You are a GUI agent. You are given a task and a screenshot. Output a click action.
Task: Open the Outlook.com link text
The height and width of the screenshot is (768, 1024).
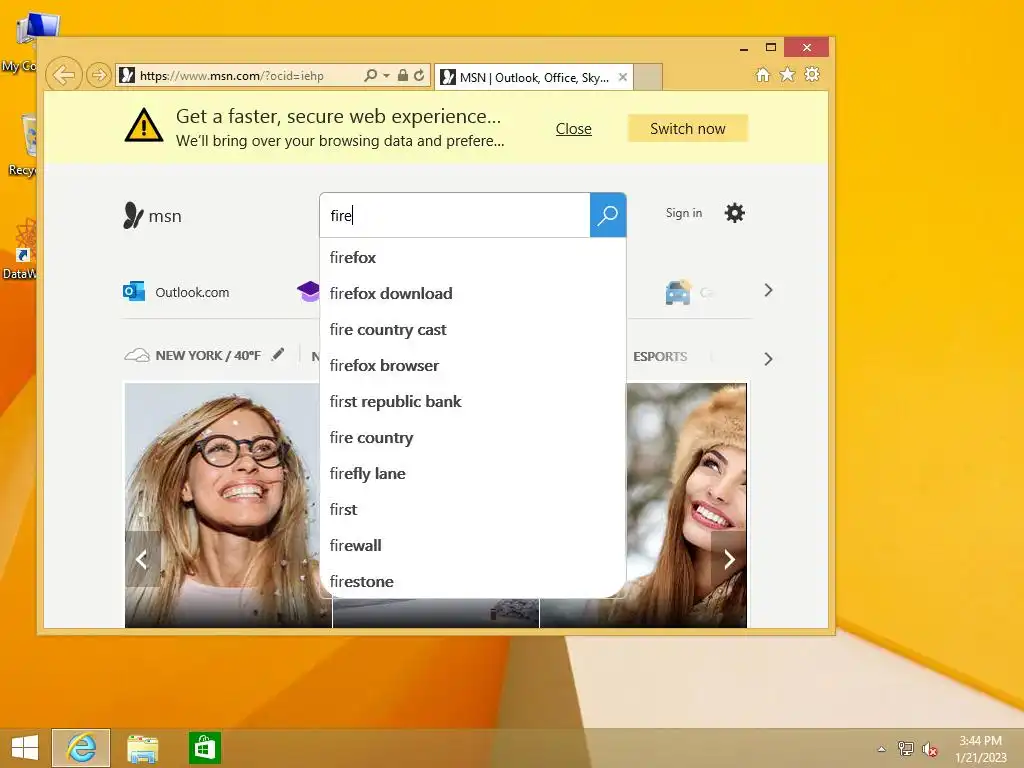[192, 292]
